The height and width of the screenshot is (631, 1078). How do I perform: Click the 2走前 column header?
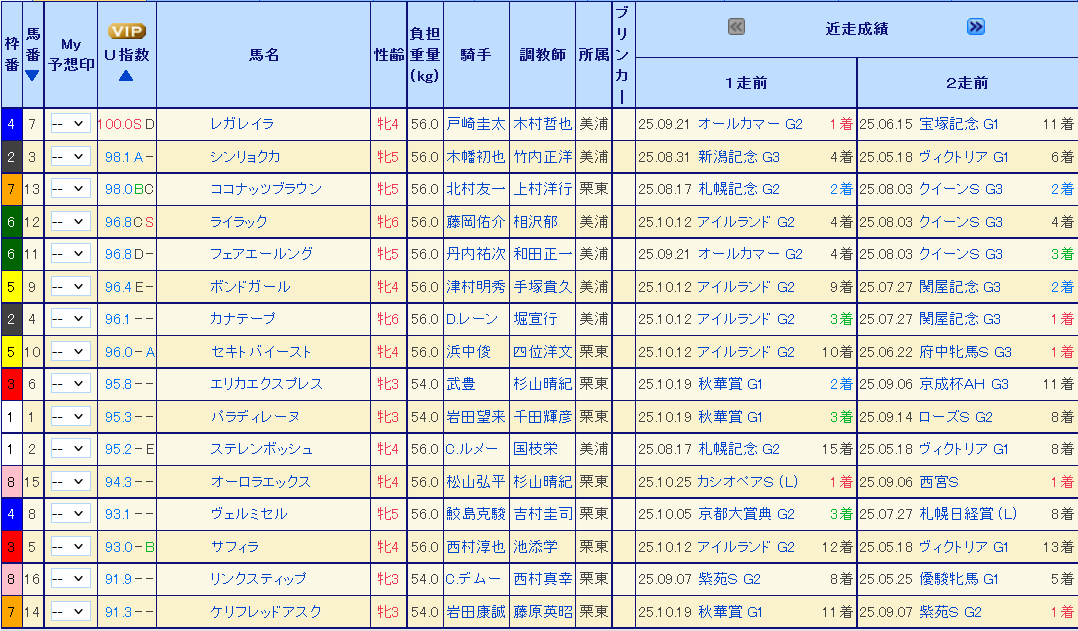(967, 83)
